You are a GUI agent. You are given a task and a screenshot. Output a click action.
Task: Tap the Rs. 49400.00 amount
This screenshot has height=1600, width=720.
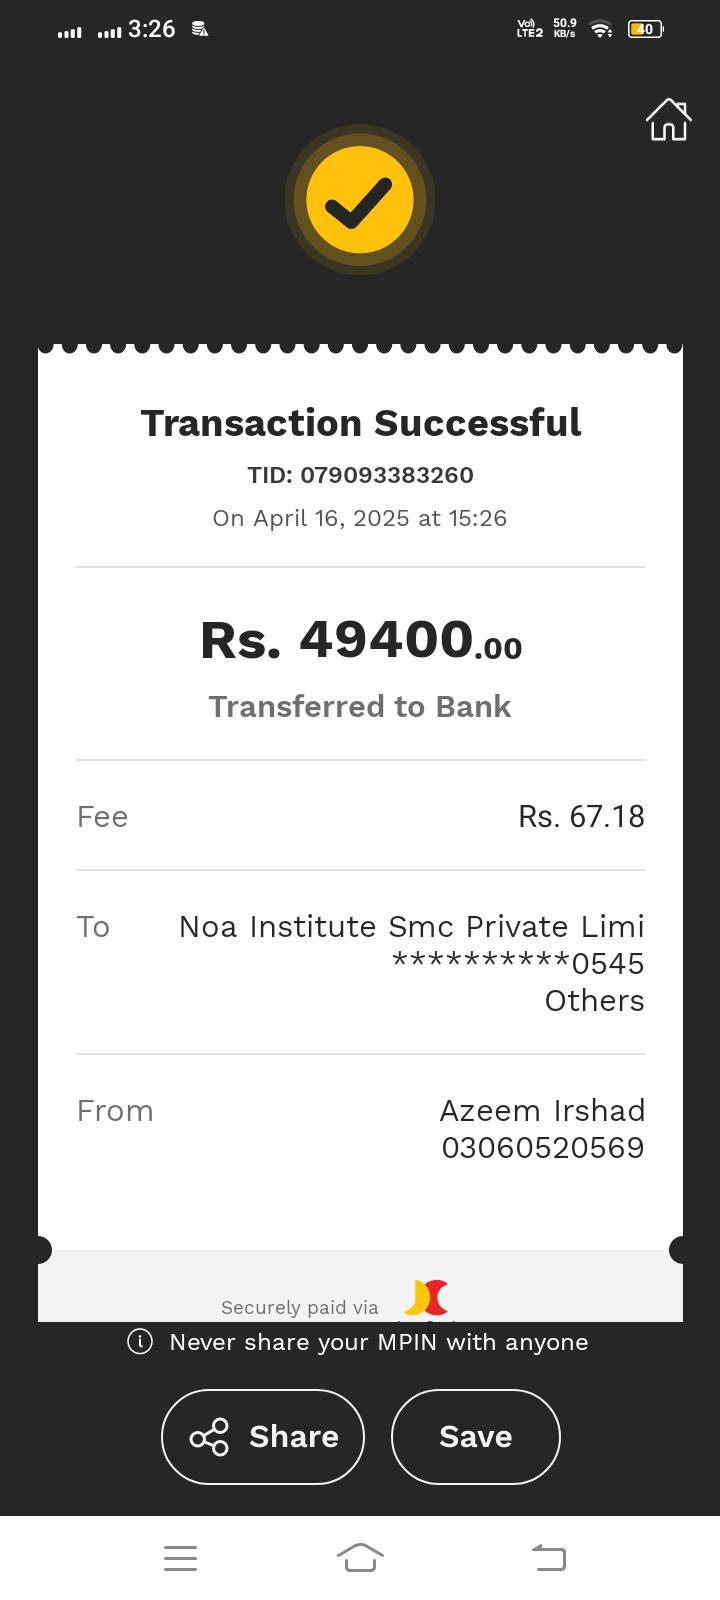(360, 640)
